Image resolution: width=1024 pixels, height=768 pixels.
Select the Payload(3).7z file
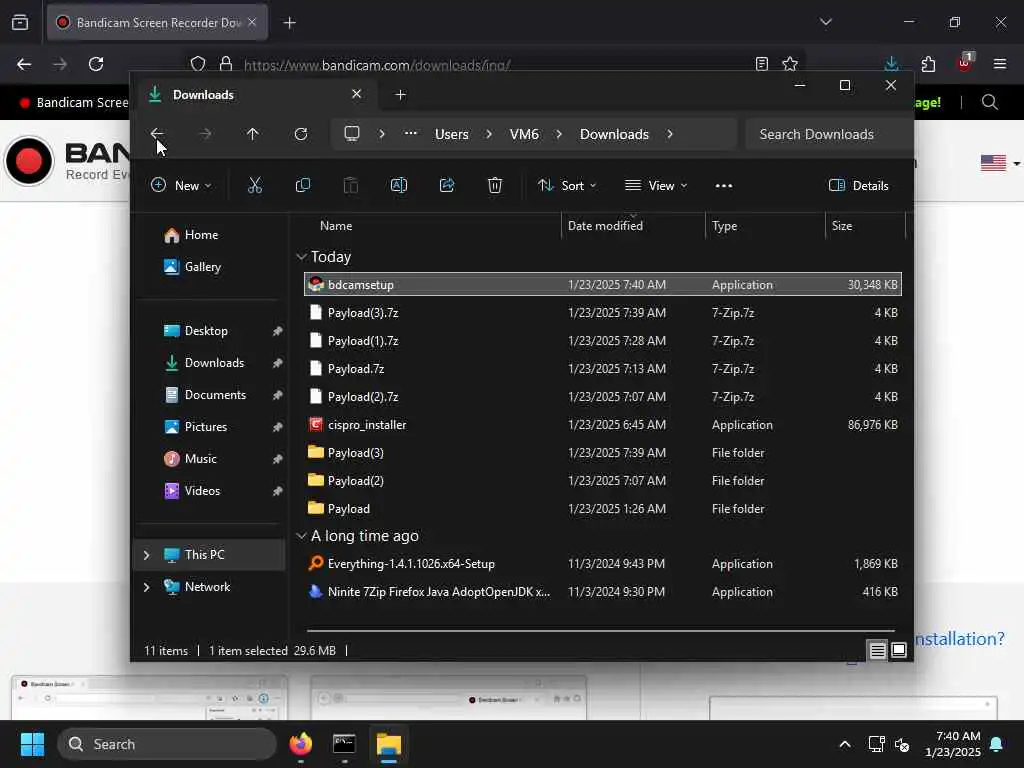(603, 313)
